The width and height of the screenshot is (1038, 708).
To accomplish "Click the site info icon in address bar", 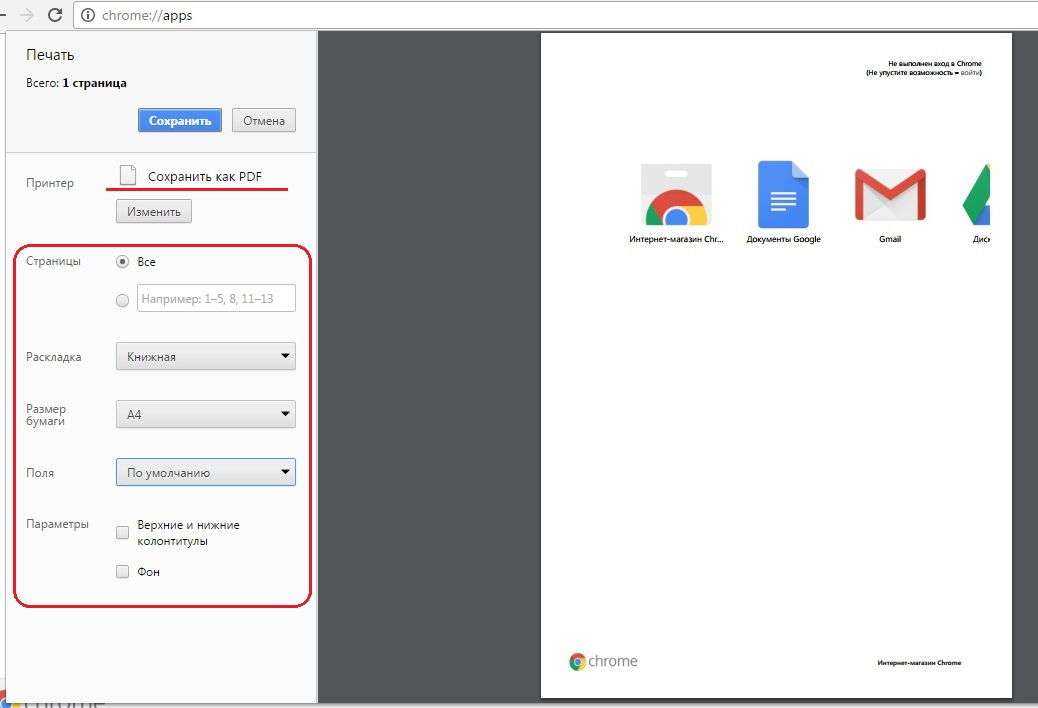I will pyautogui.click(x=88, y=15).
